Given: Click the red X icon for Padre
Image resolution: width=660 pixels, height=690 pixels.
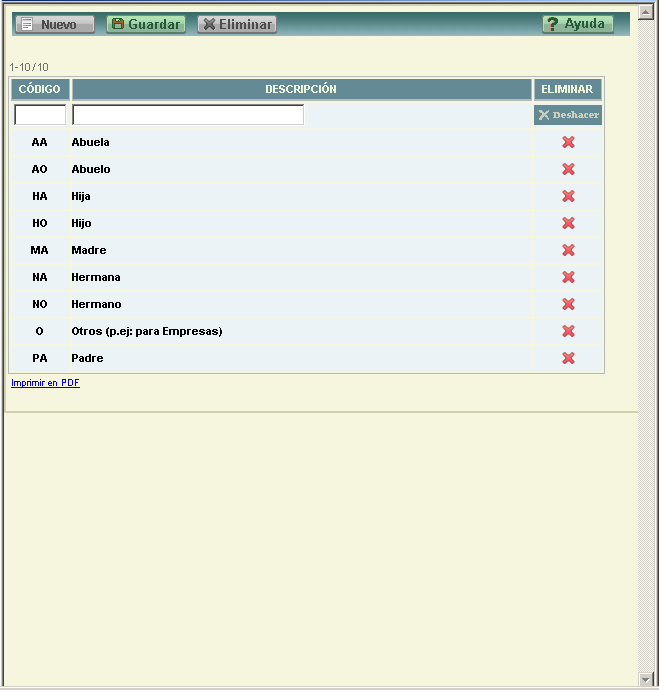Looking at the screenshot, I should [568, 358].
